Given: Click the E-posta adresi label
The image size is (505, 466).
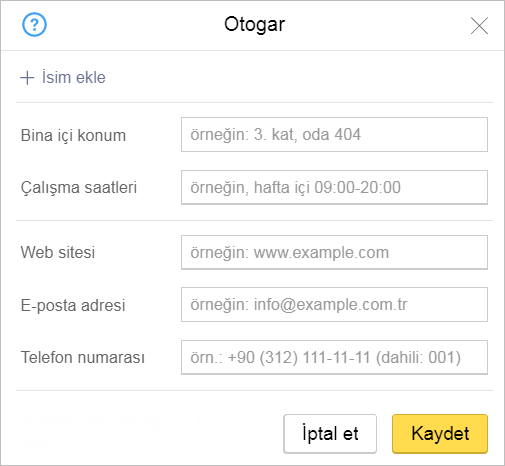Looking at the screenshot, I should 73,305.
